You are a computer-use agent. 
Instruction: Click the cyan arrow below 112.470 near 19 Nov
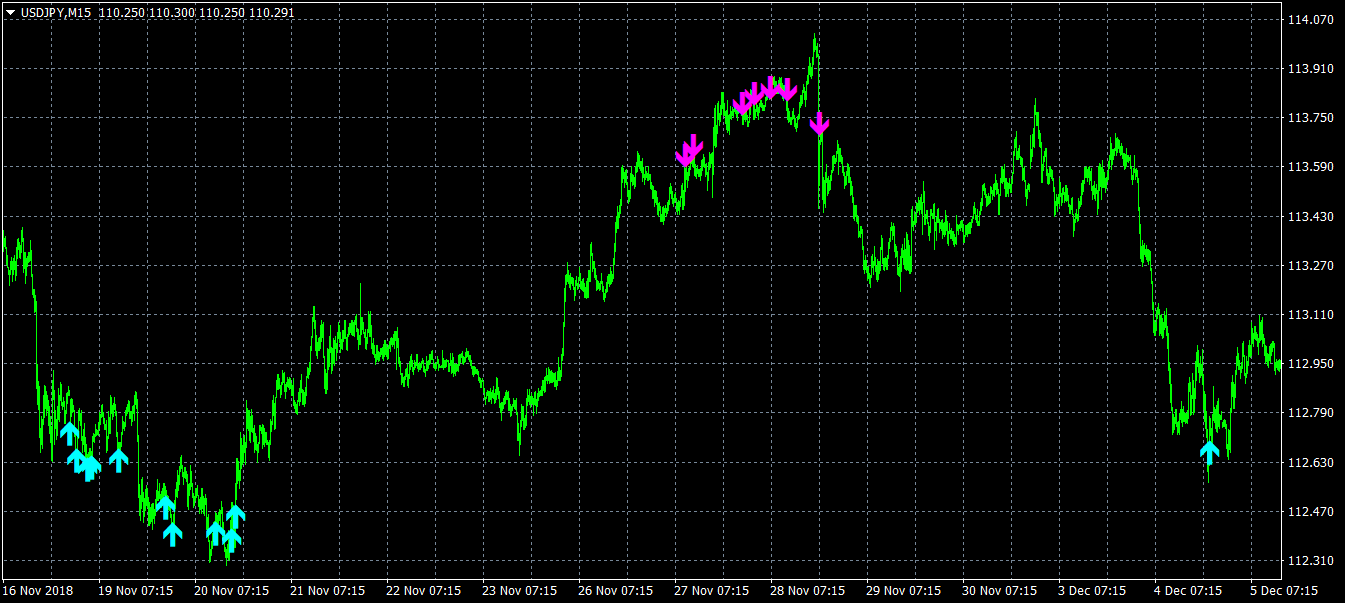pyautogui.click(x=173, y=534)
